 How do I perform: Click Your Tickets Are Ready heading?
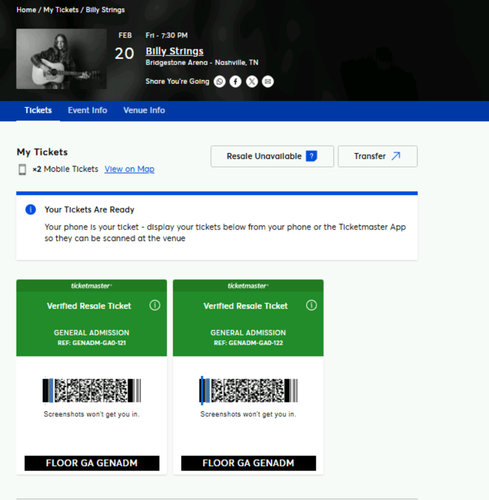point(89,210)
